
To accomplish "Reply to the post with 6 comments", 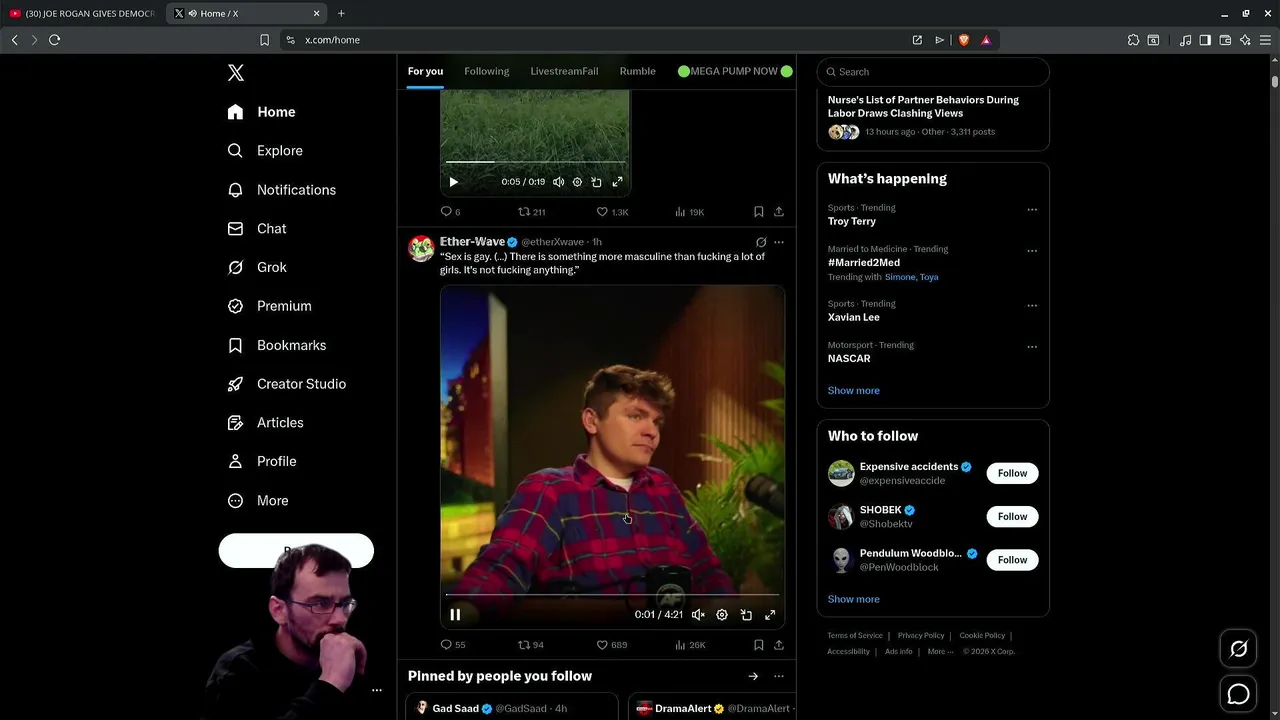I will tap(450, 212).
